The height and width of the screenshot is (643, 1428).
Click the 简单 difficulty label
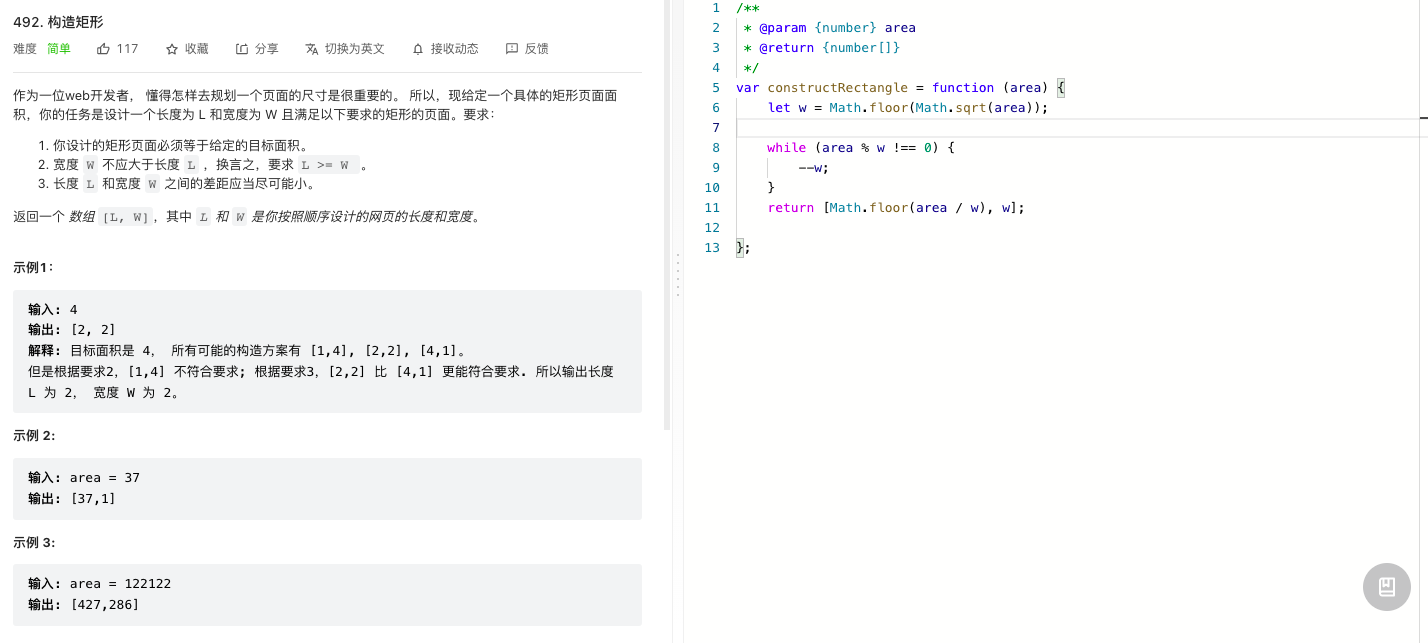tap(59, 48)
